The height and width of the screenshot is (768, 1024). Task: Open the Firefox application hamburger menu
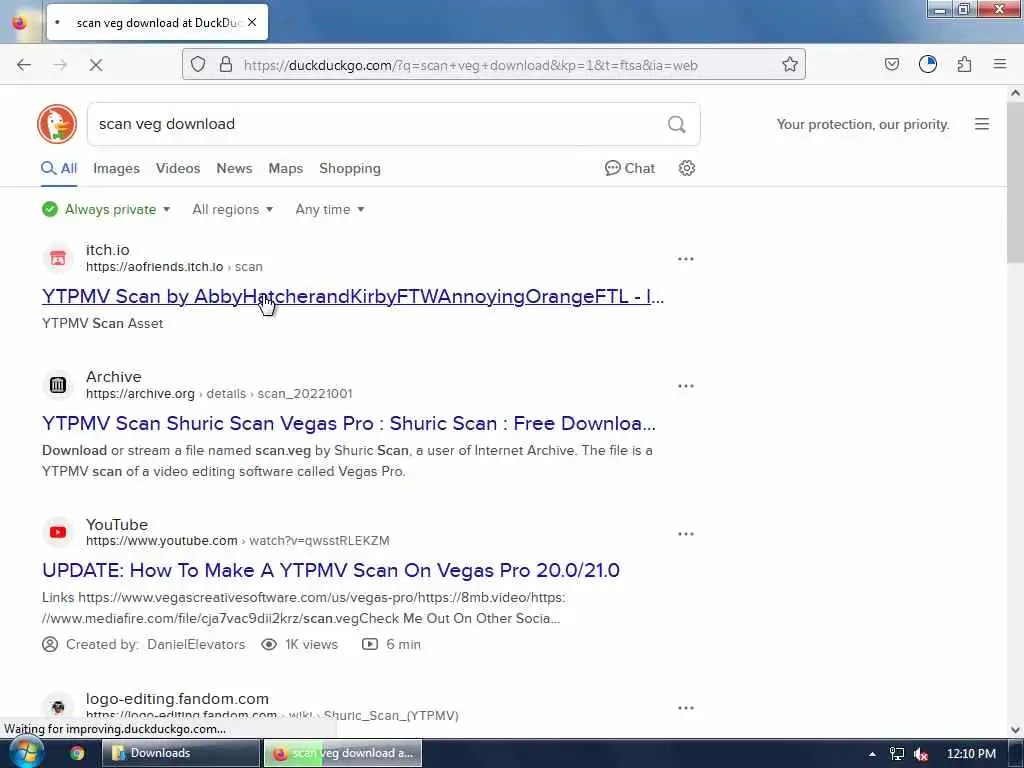(1000, 64)
